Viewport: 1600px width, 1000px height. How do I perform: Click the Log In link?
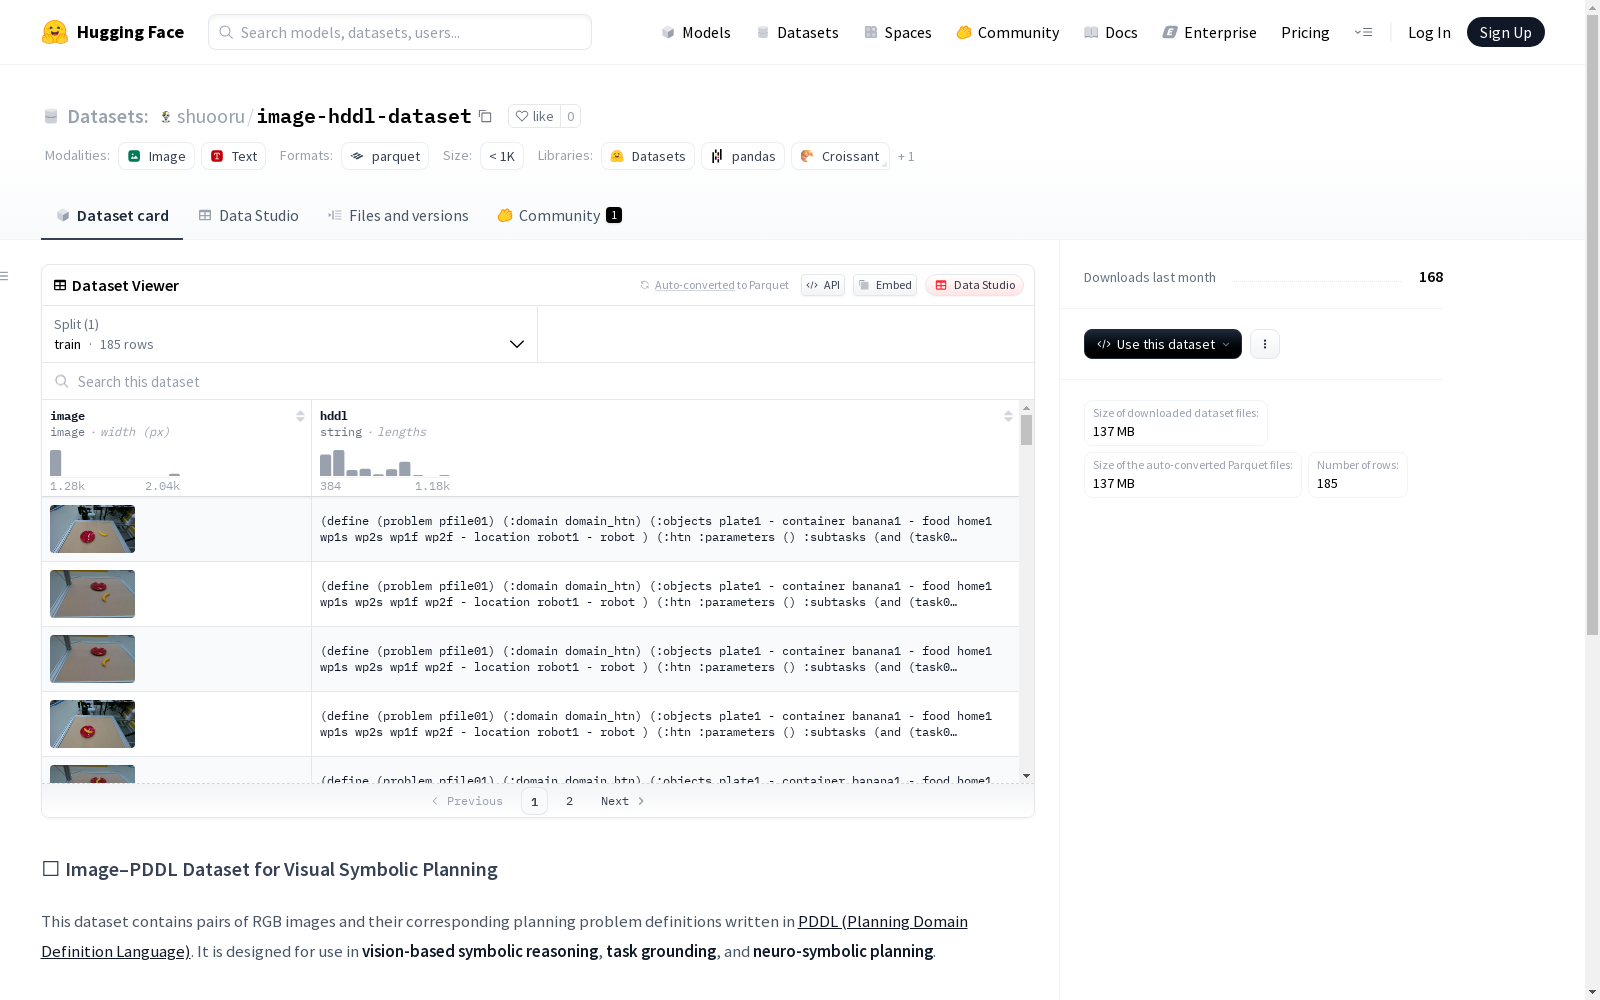(1429, 32)
